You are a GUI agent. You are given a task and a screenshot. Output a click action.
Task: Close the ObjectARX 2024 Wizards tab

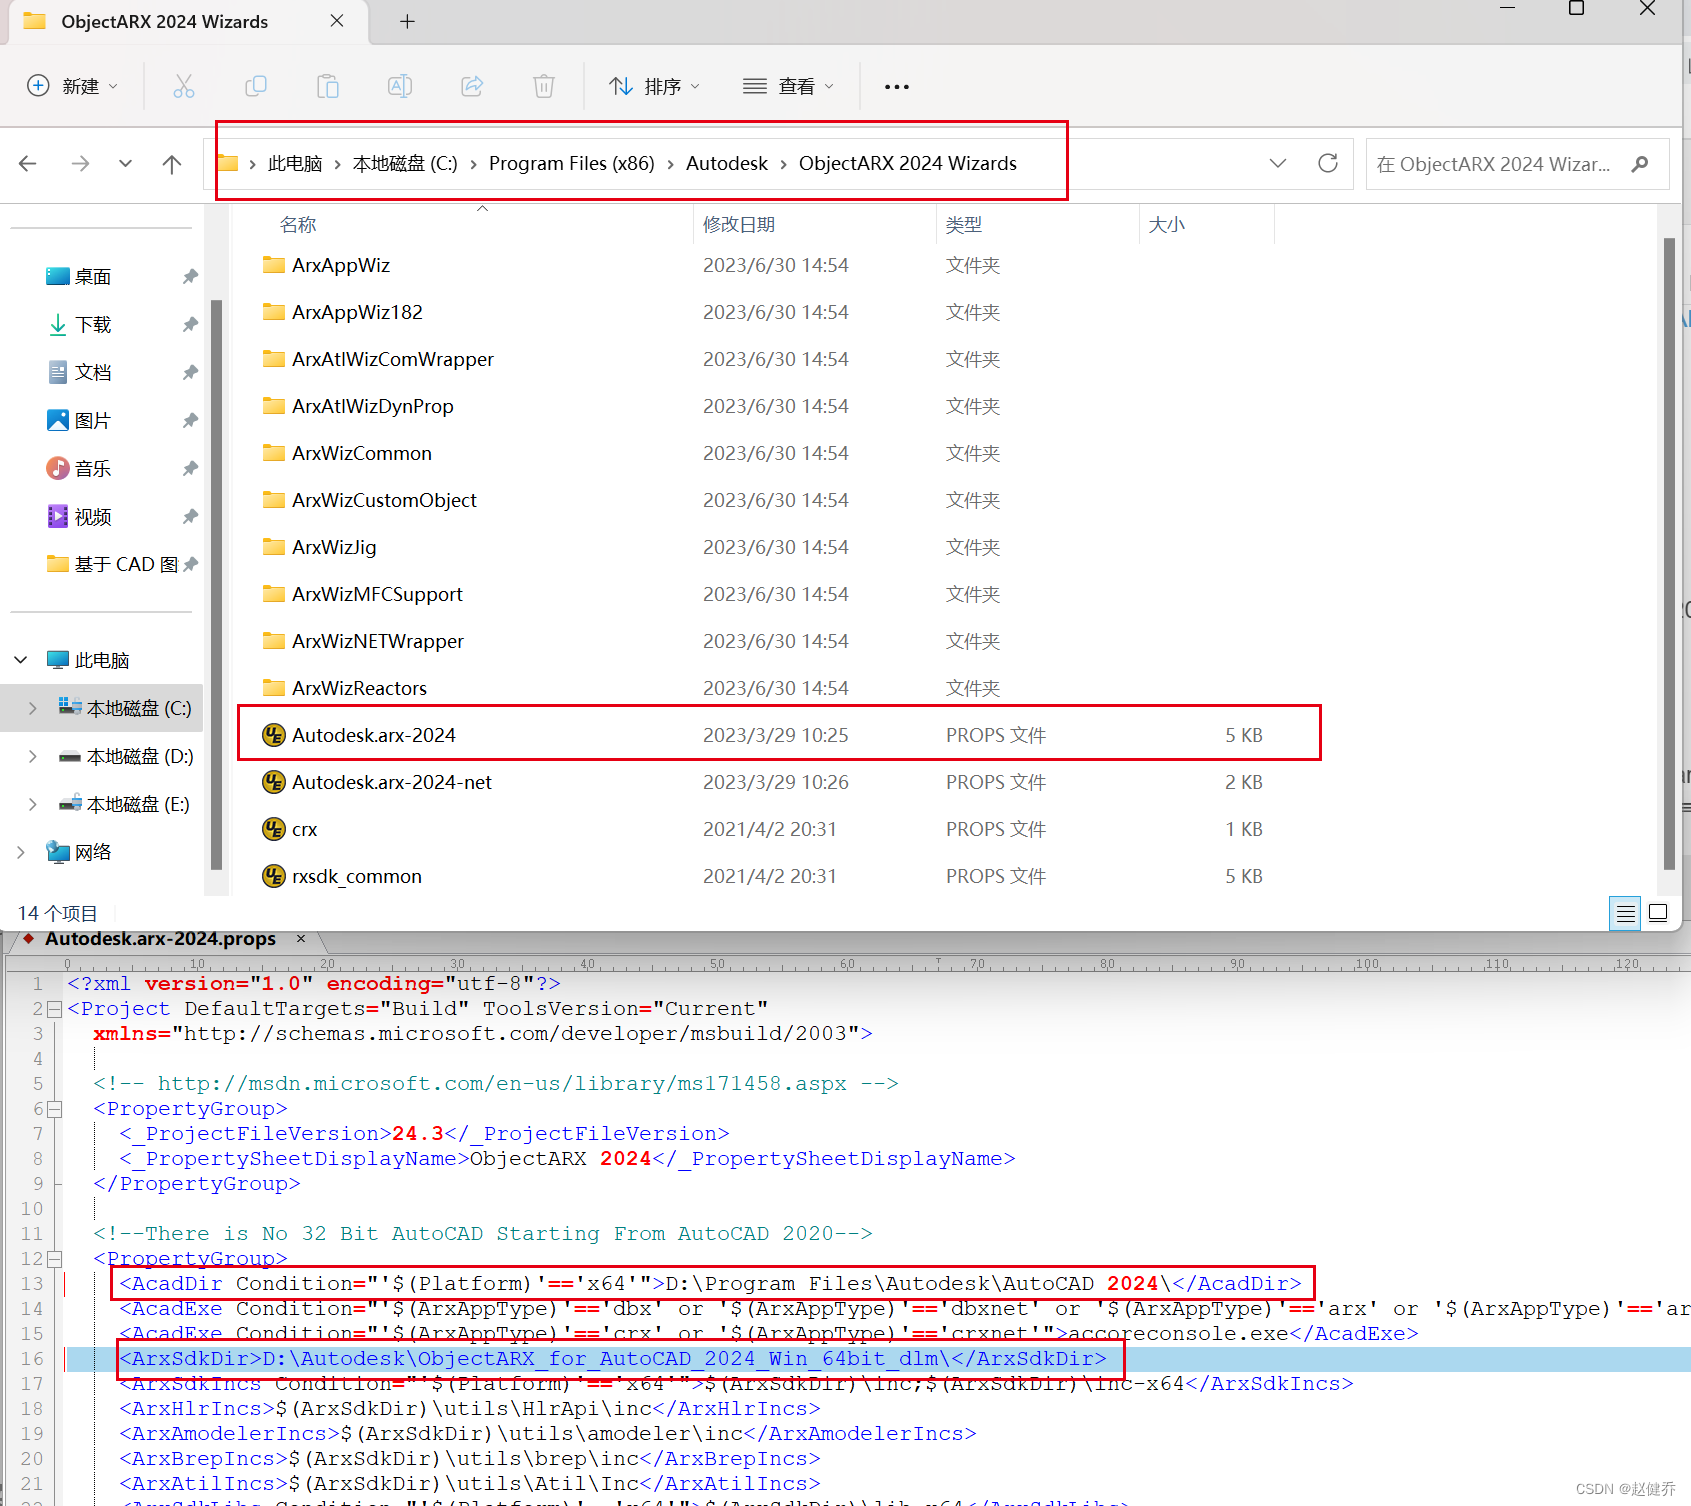(x=337, y=21)
